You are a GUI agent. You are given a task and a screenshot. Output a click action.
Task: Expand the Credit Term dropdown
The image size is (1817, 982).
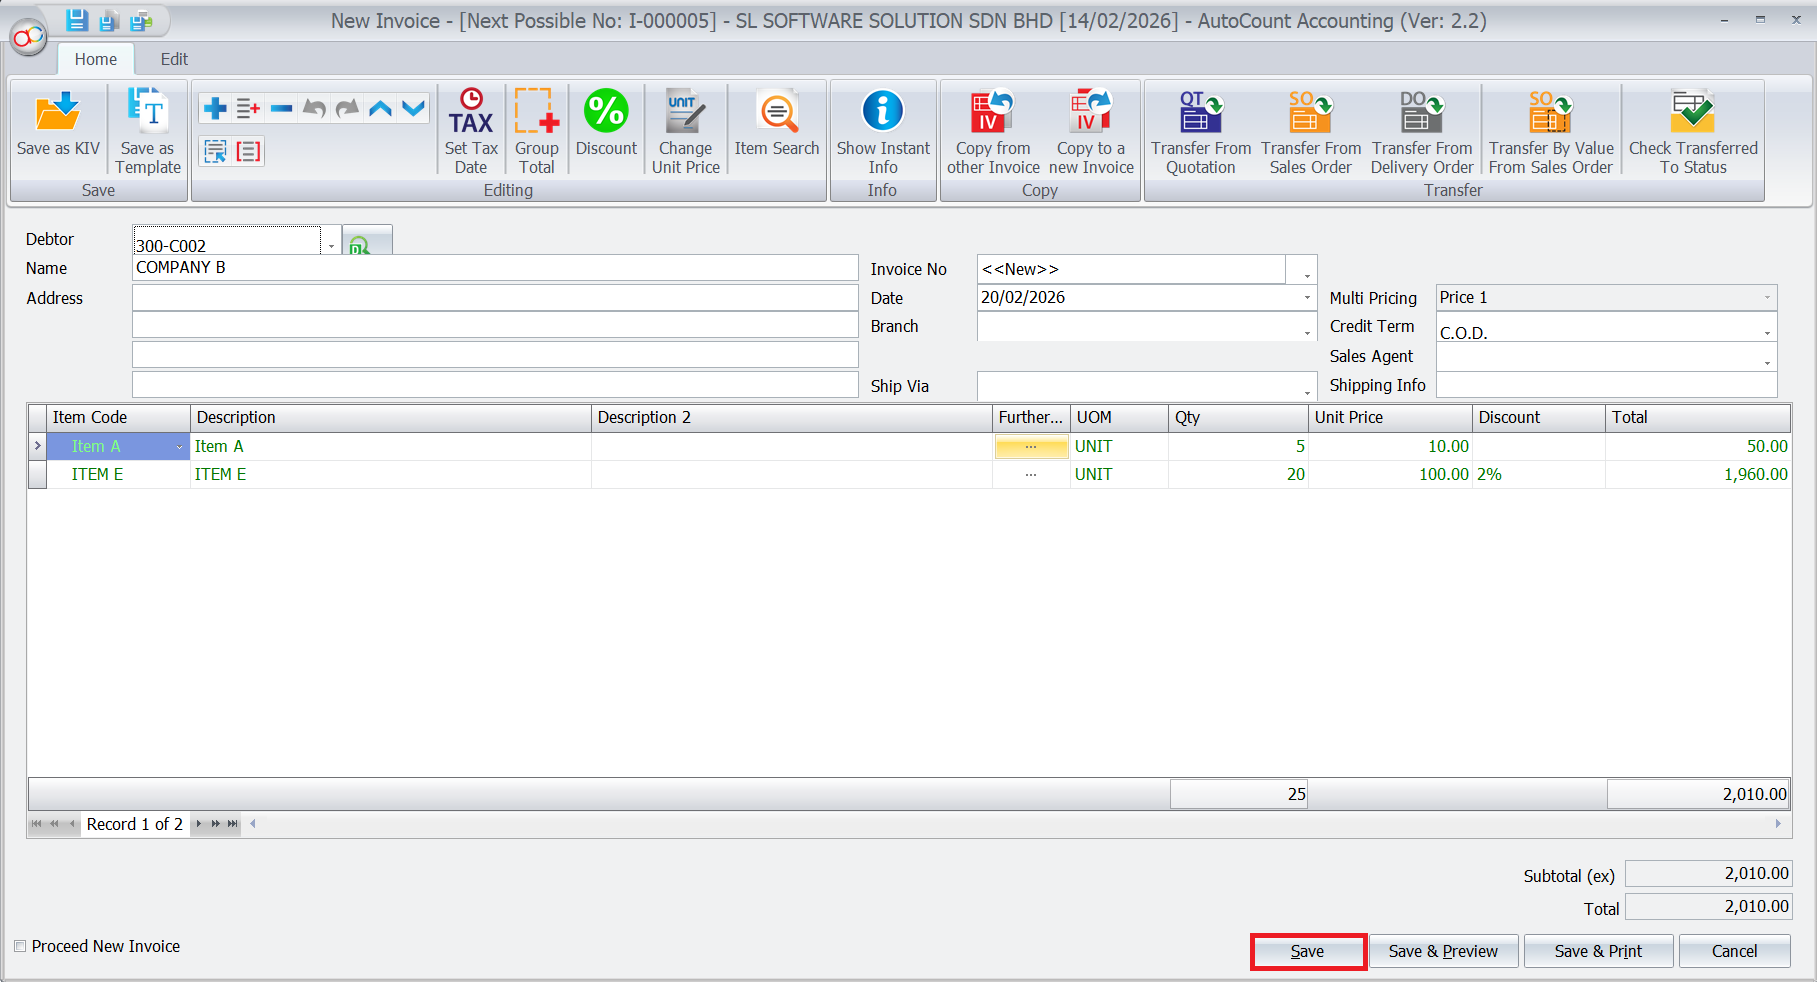point(1767,332)
